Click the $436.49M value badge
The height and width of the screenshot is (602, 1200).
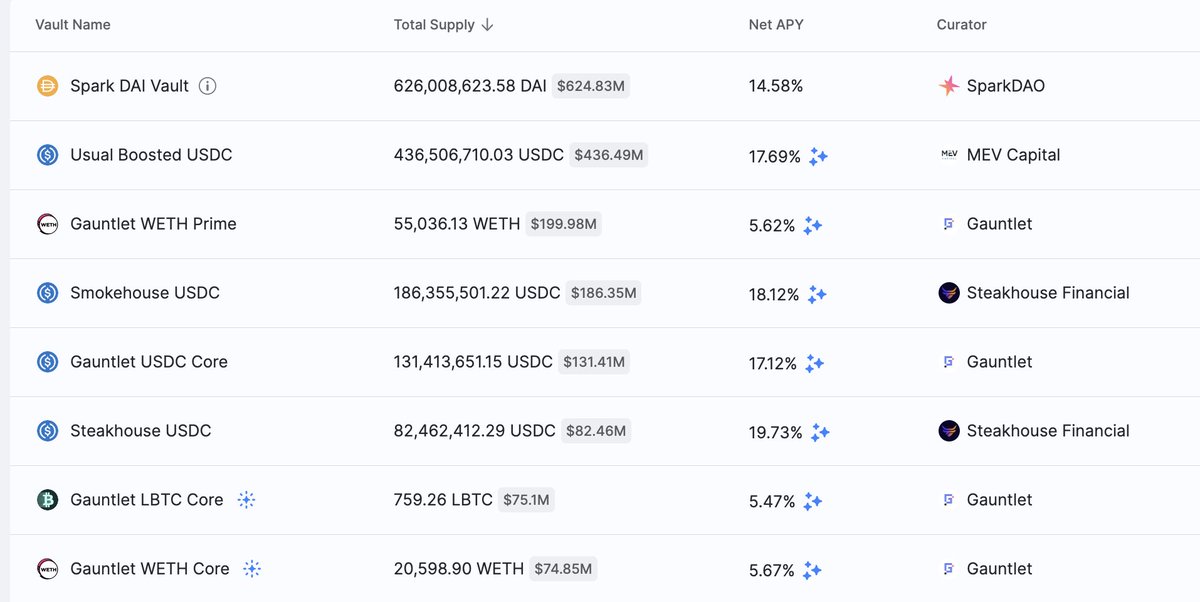tap(609, 155)
